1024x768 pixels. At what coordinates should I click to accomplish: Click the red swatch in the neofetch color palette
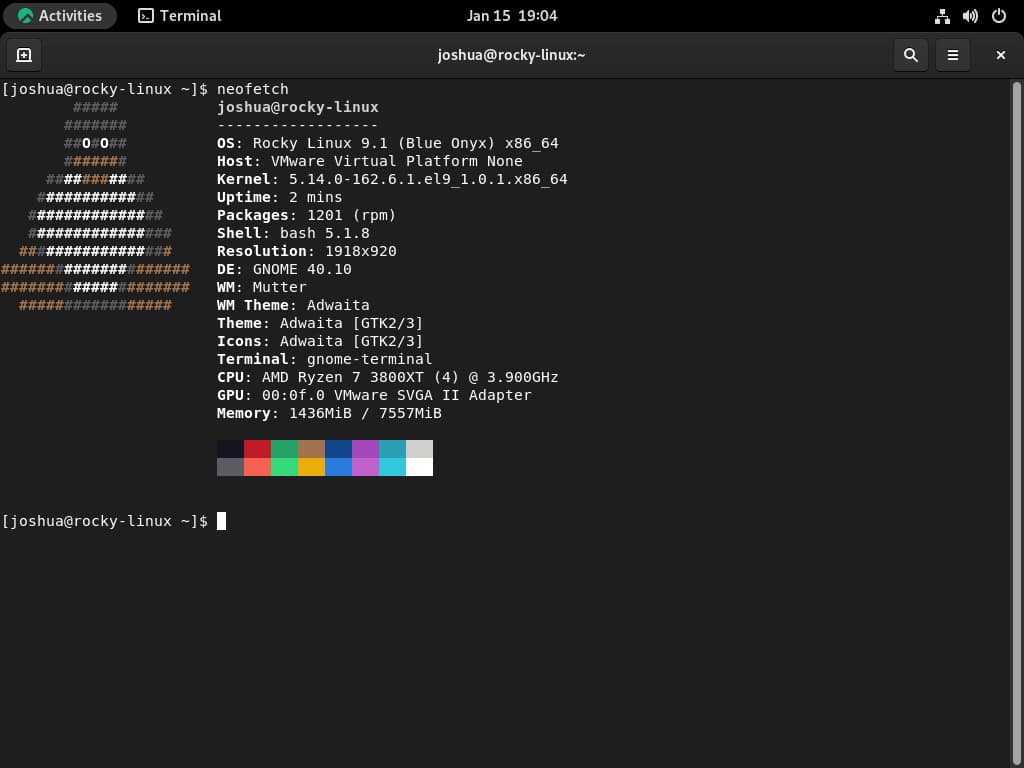click(x=255, y=449)
